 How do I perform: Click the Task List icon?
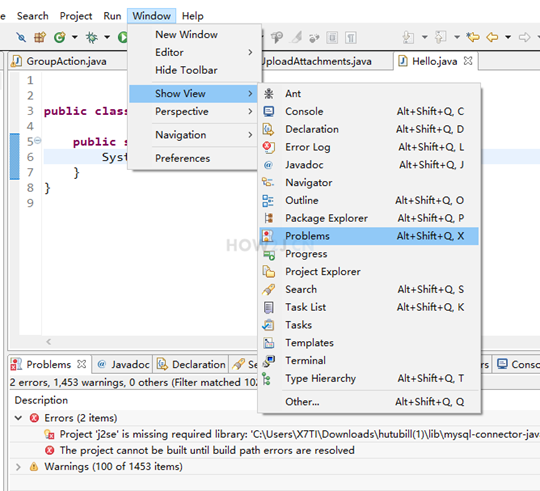[269, 307]
